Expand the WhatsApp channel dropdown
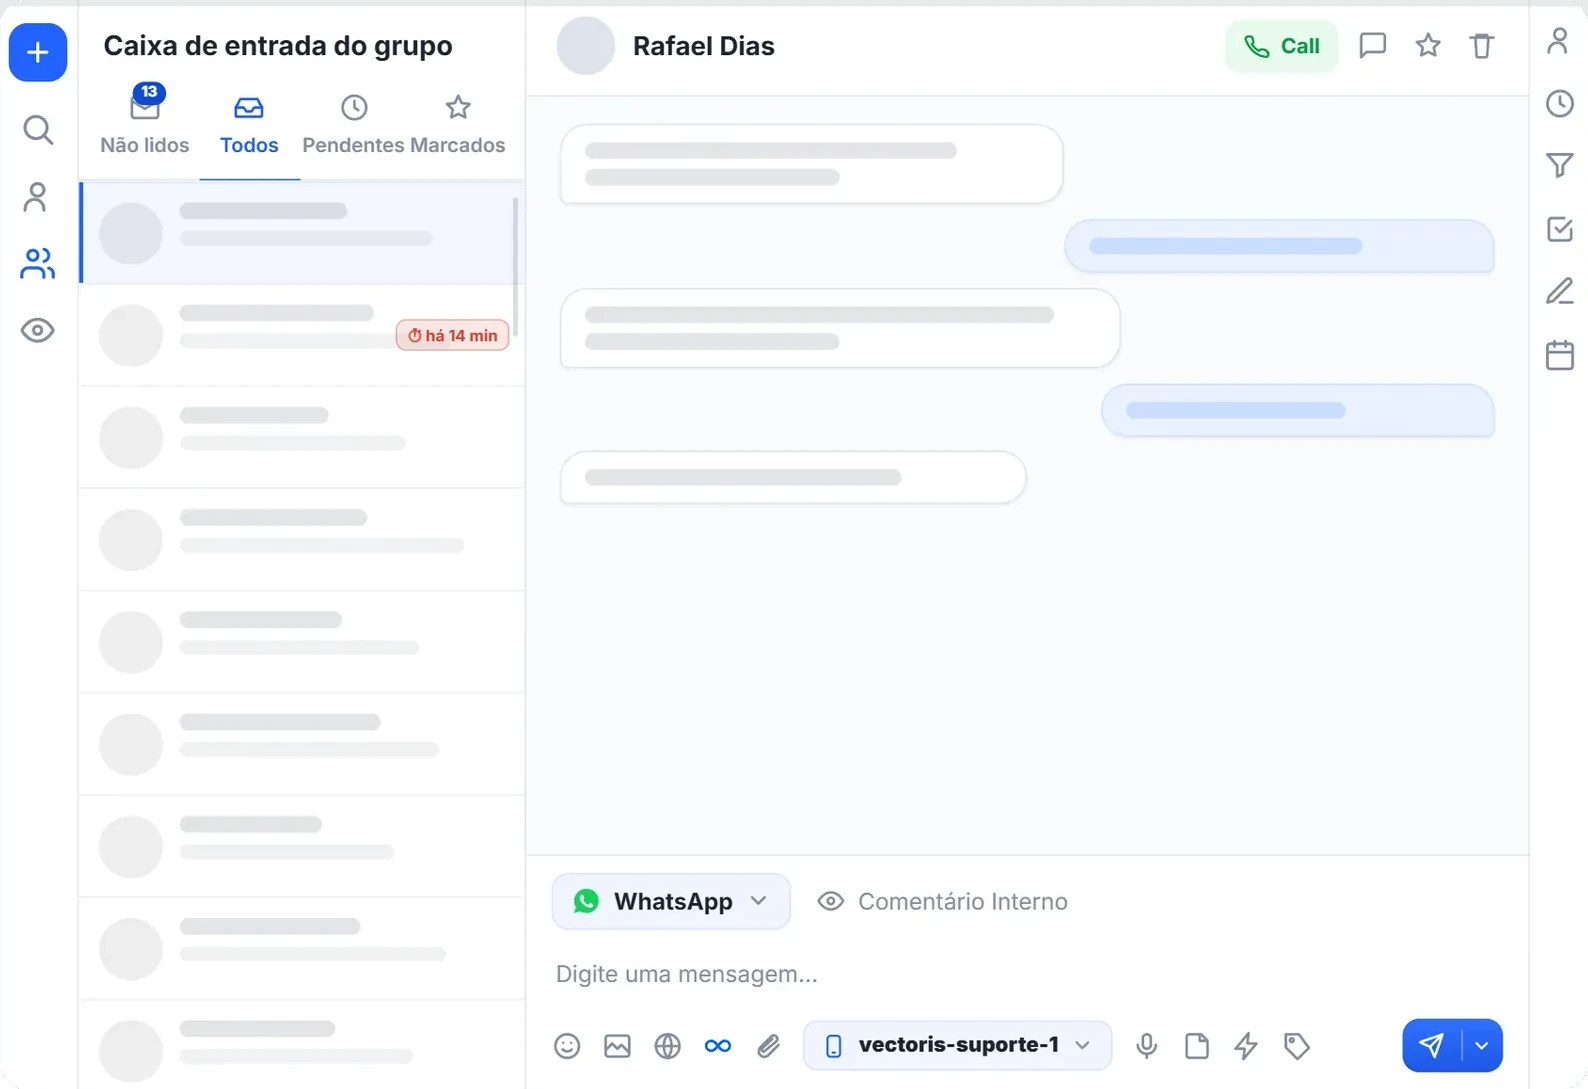 671,902
